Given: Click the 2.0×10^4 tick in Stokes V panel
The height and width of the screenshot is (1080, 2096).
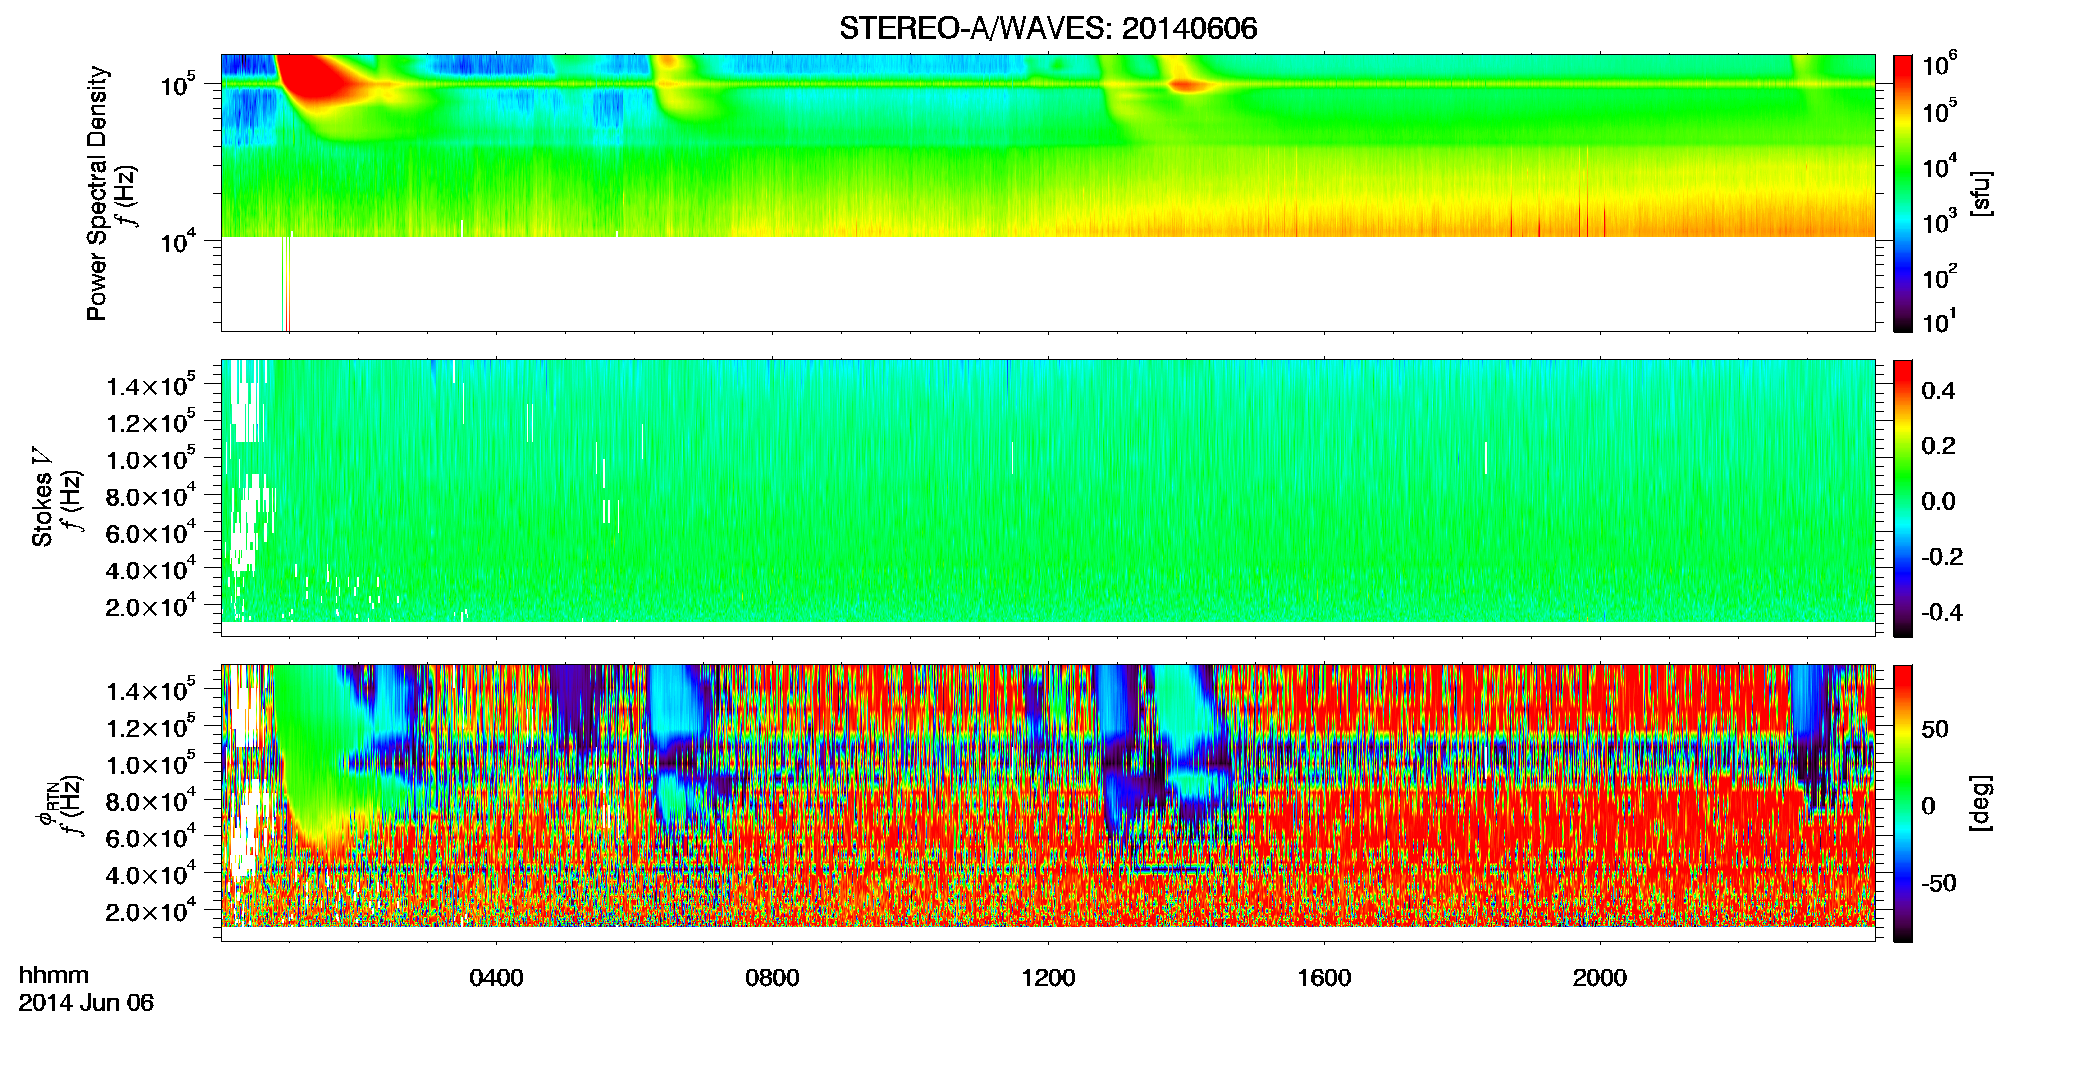Looking at the screenshot, I should pos(151,606).
